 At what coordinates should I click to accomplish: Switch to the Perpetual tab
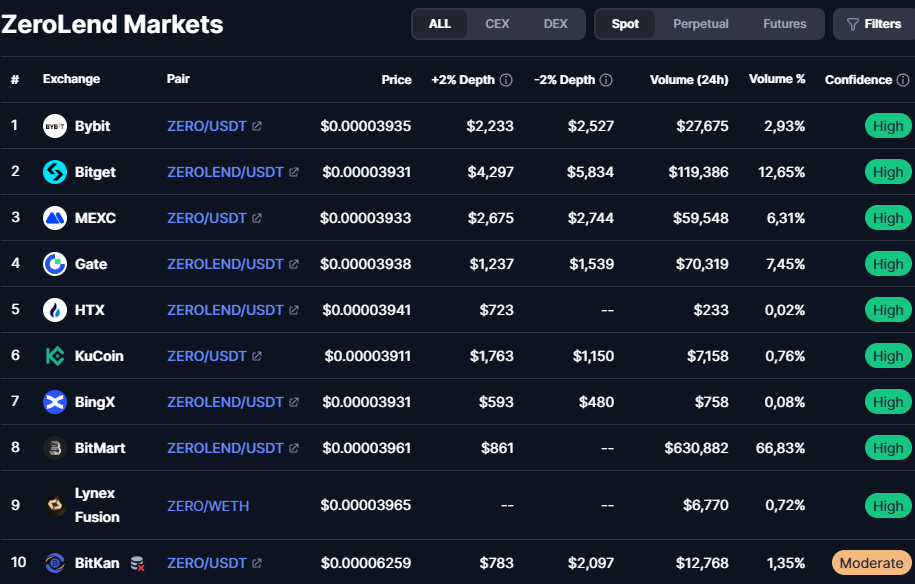pyautogui.click(x=701, y=24)
